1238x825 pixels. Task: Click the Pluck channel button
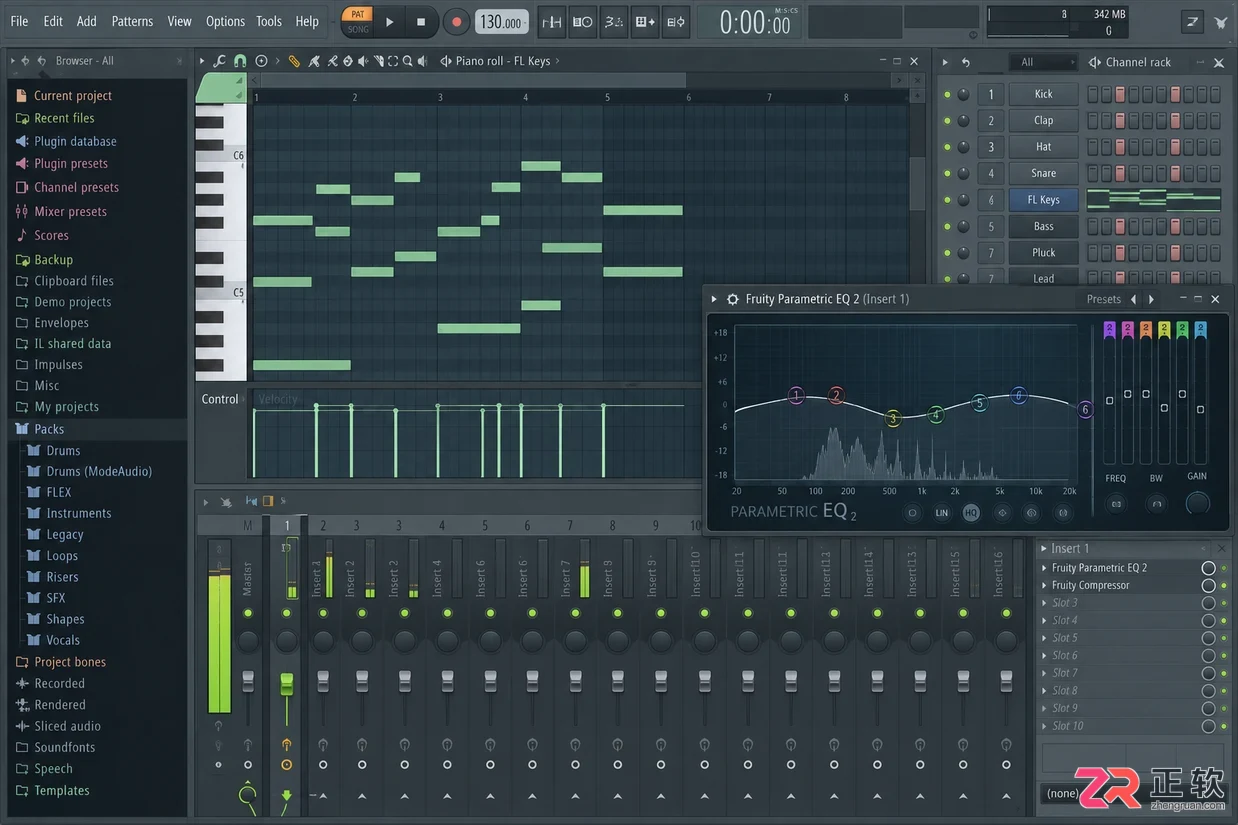click(x=1043, y=253)
